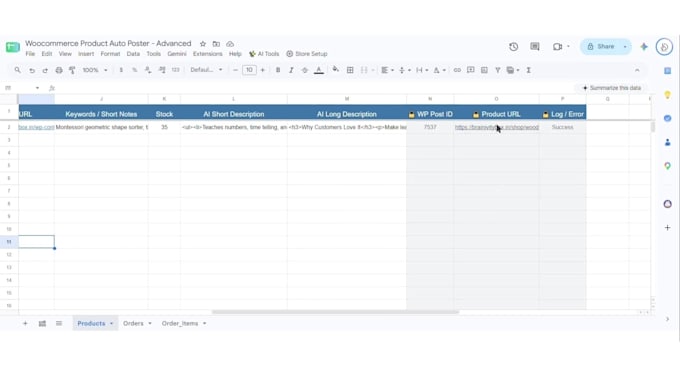Open the account profile avatar

click(x=664, y=47)
